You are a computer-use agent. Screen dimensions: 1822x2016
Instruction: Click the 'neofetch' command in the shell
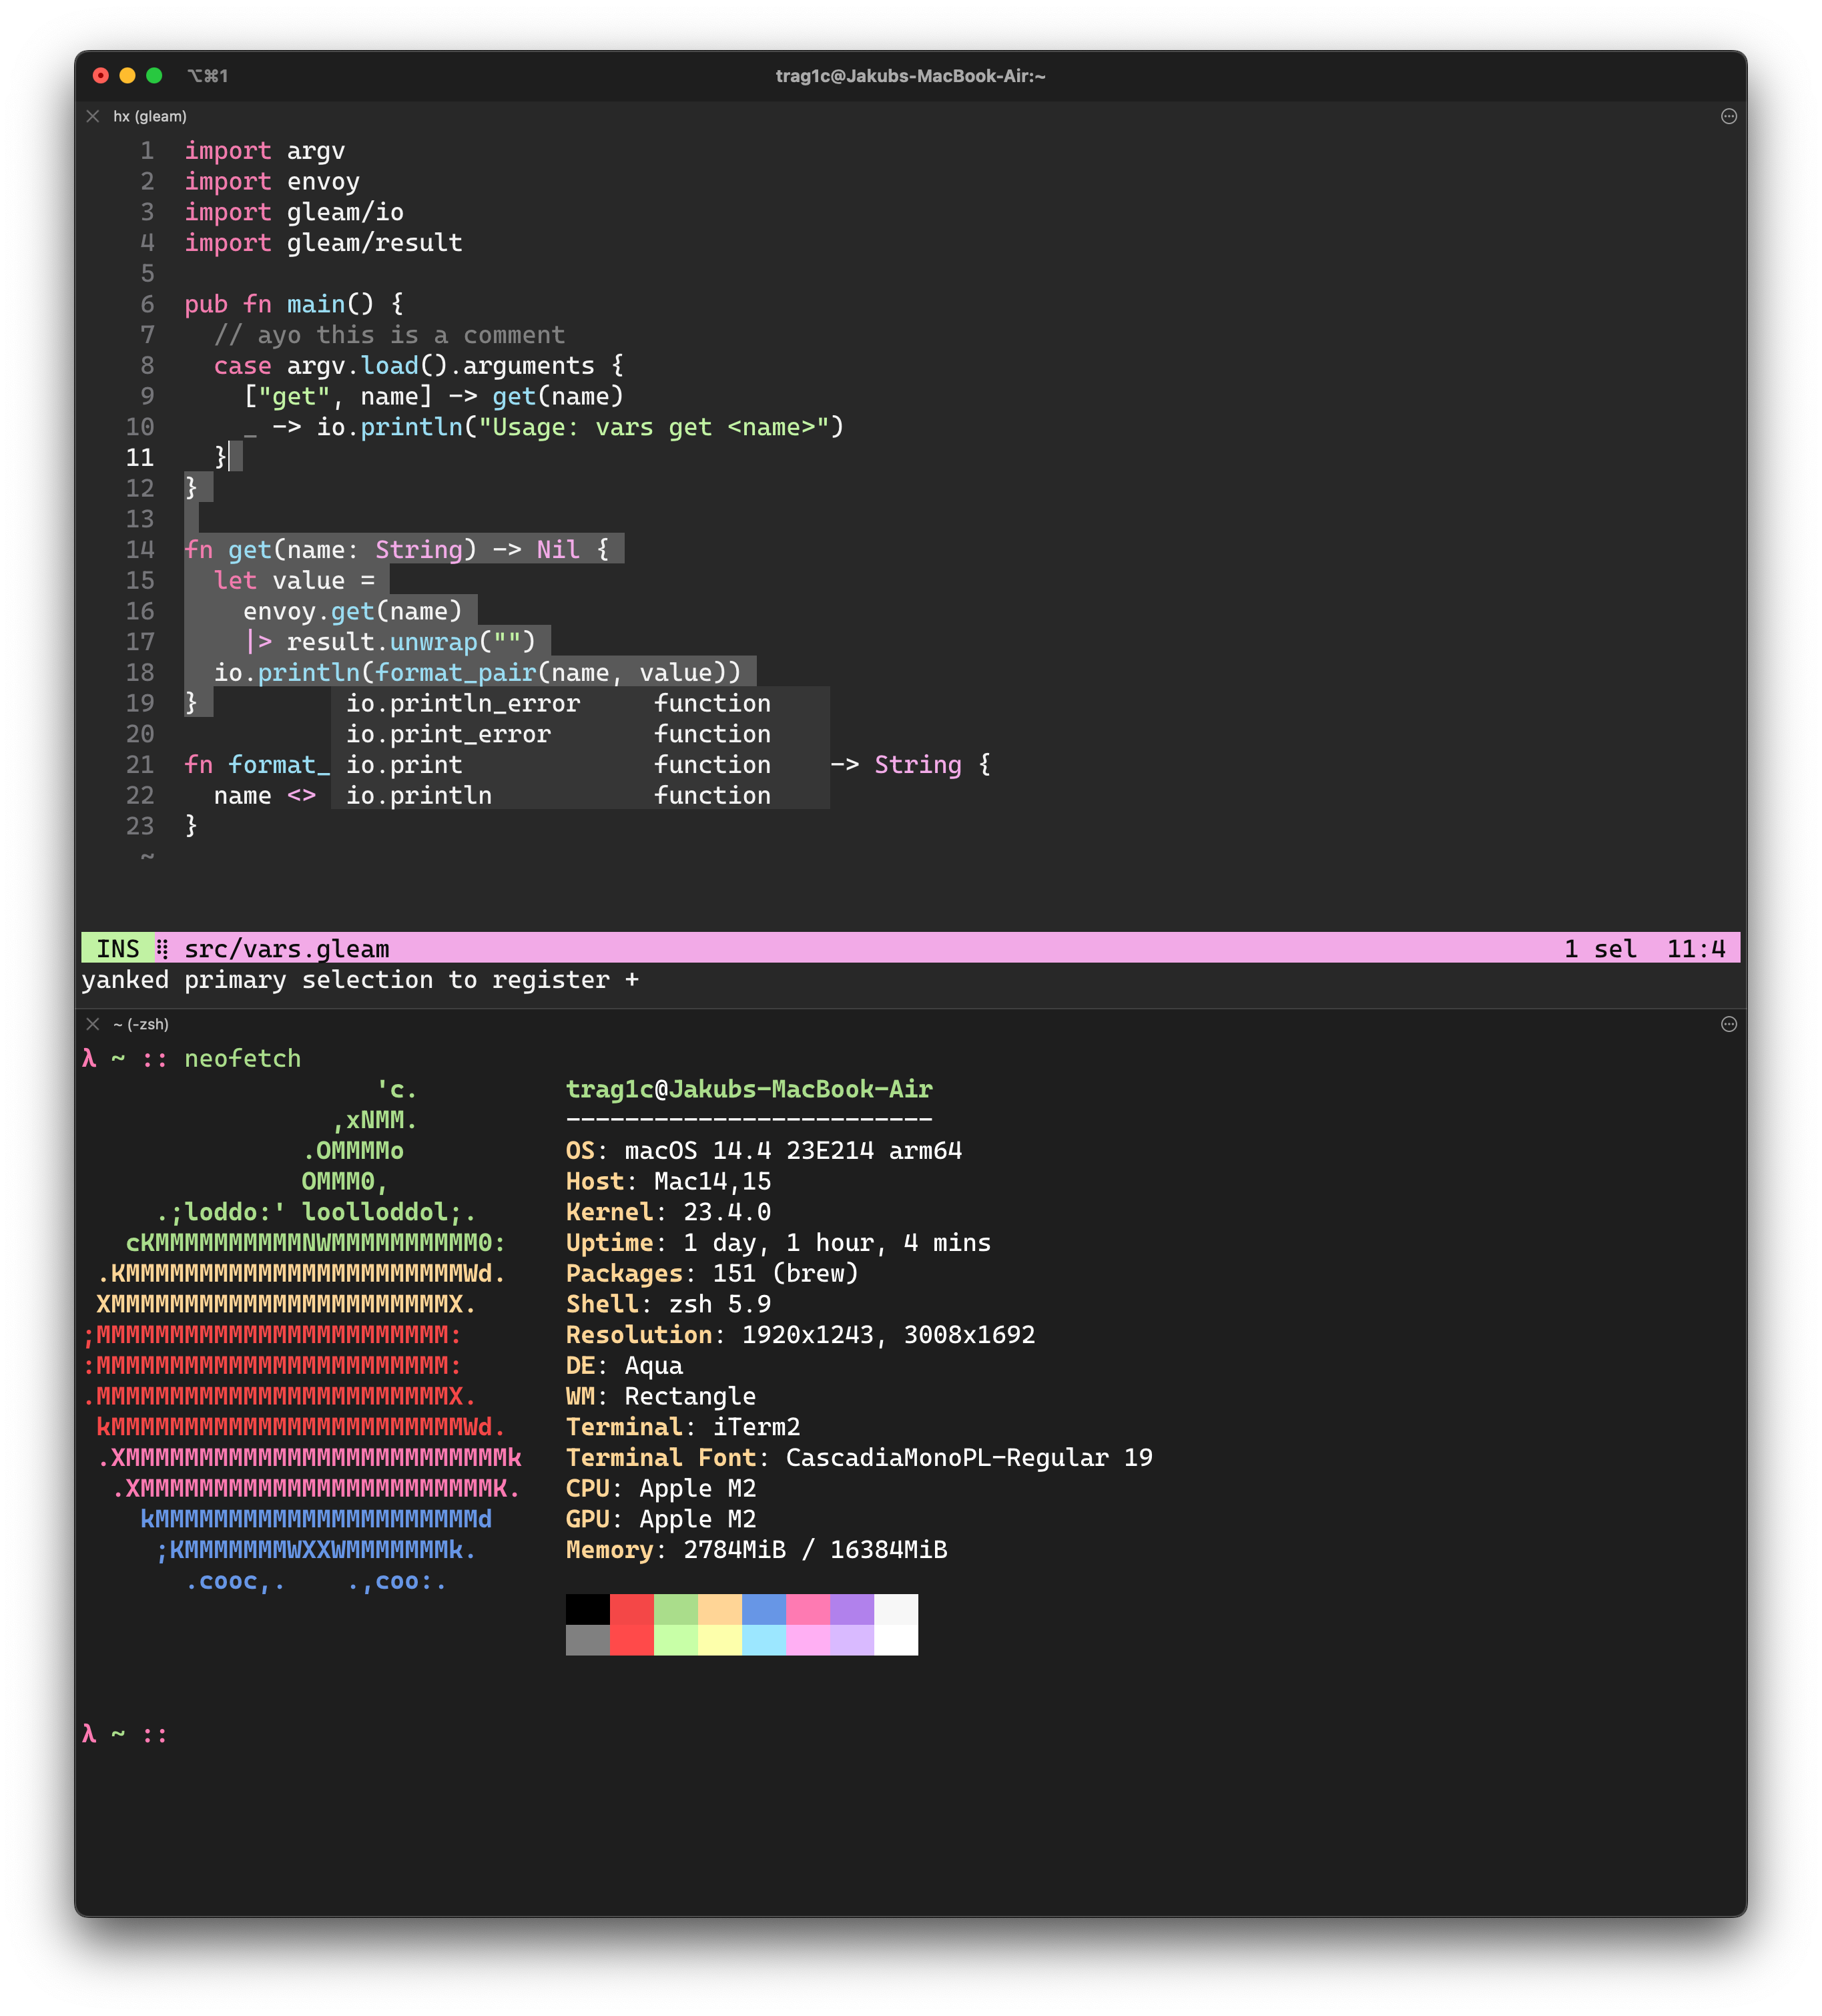243,1058
